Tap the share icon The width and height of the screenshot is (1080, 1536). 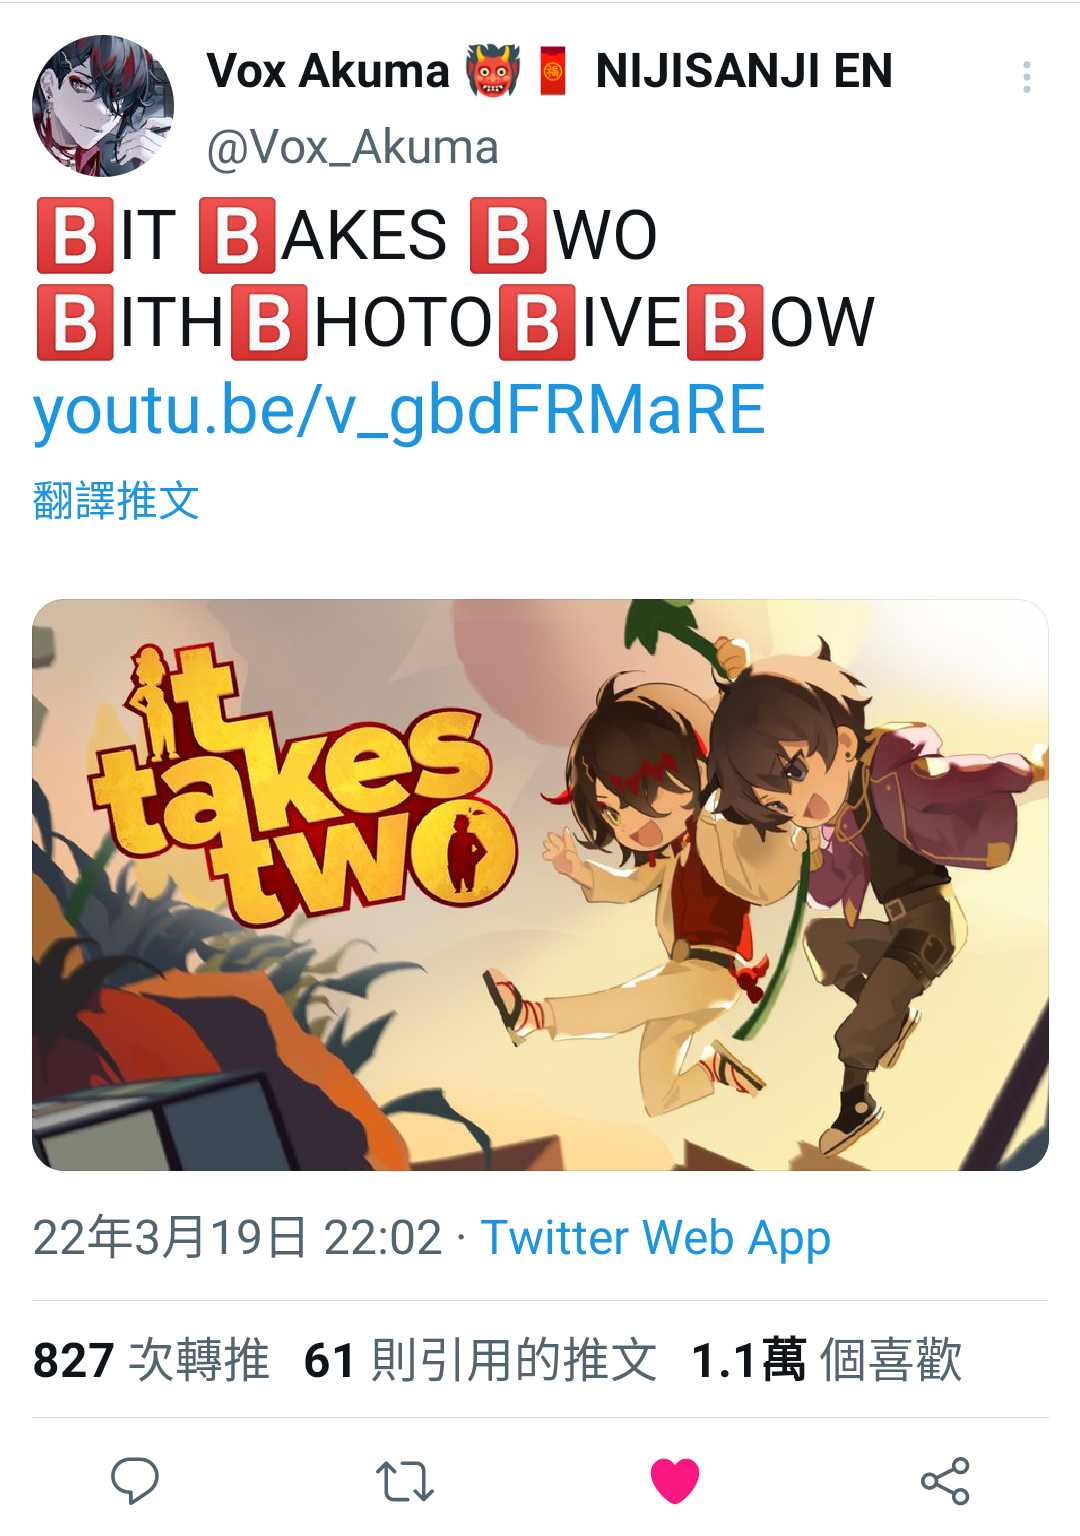point(945,1481)
